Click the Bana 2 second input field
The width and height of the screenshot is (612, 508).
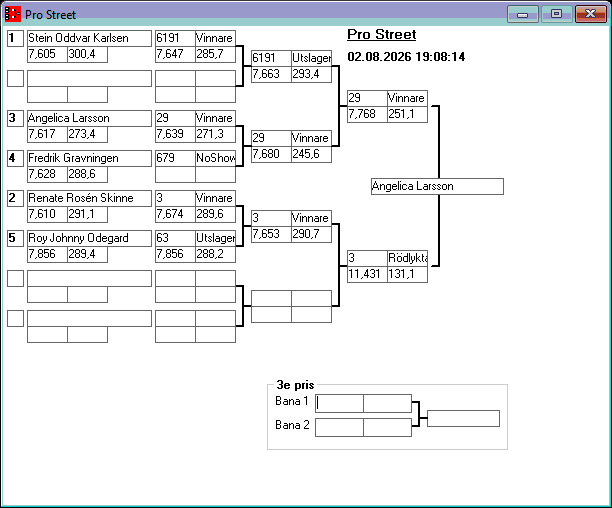(388, 428)
